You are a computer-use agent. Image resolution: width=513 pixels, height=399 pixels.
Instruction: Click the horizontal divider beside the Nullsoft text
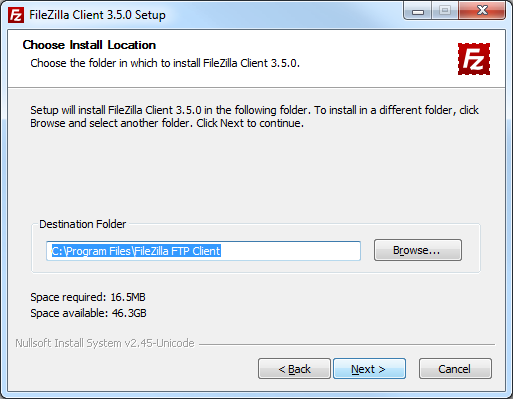coord(347,344)
